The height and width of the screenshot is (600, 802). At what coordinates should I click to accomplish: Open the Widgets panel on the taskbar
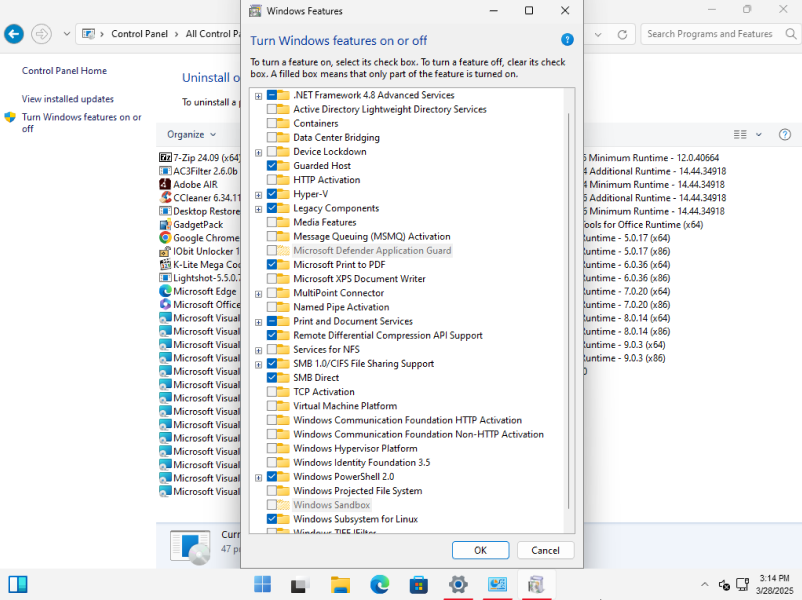click(18, 584)
